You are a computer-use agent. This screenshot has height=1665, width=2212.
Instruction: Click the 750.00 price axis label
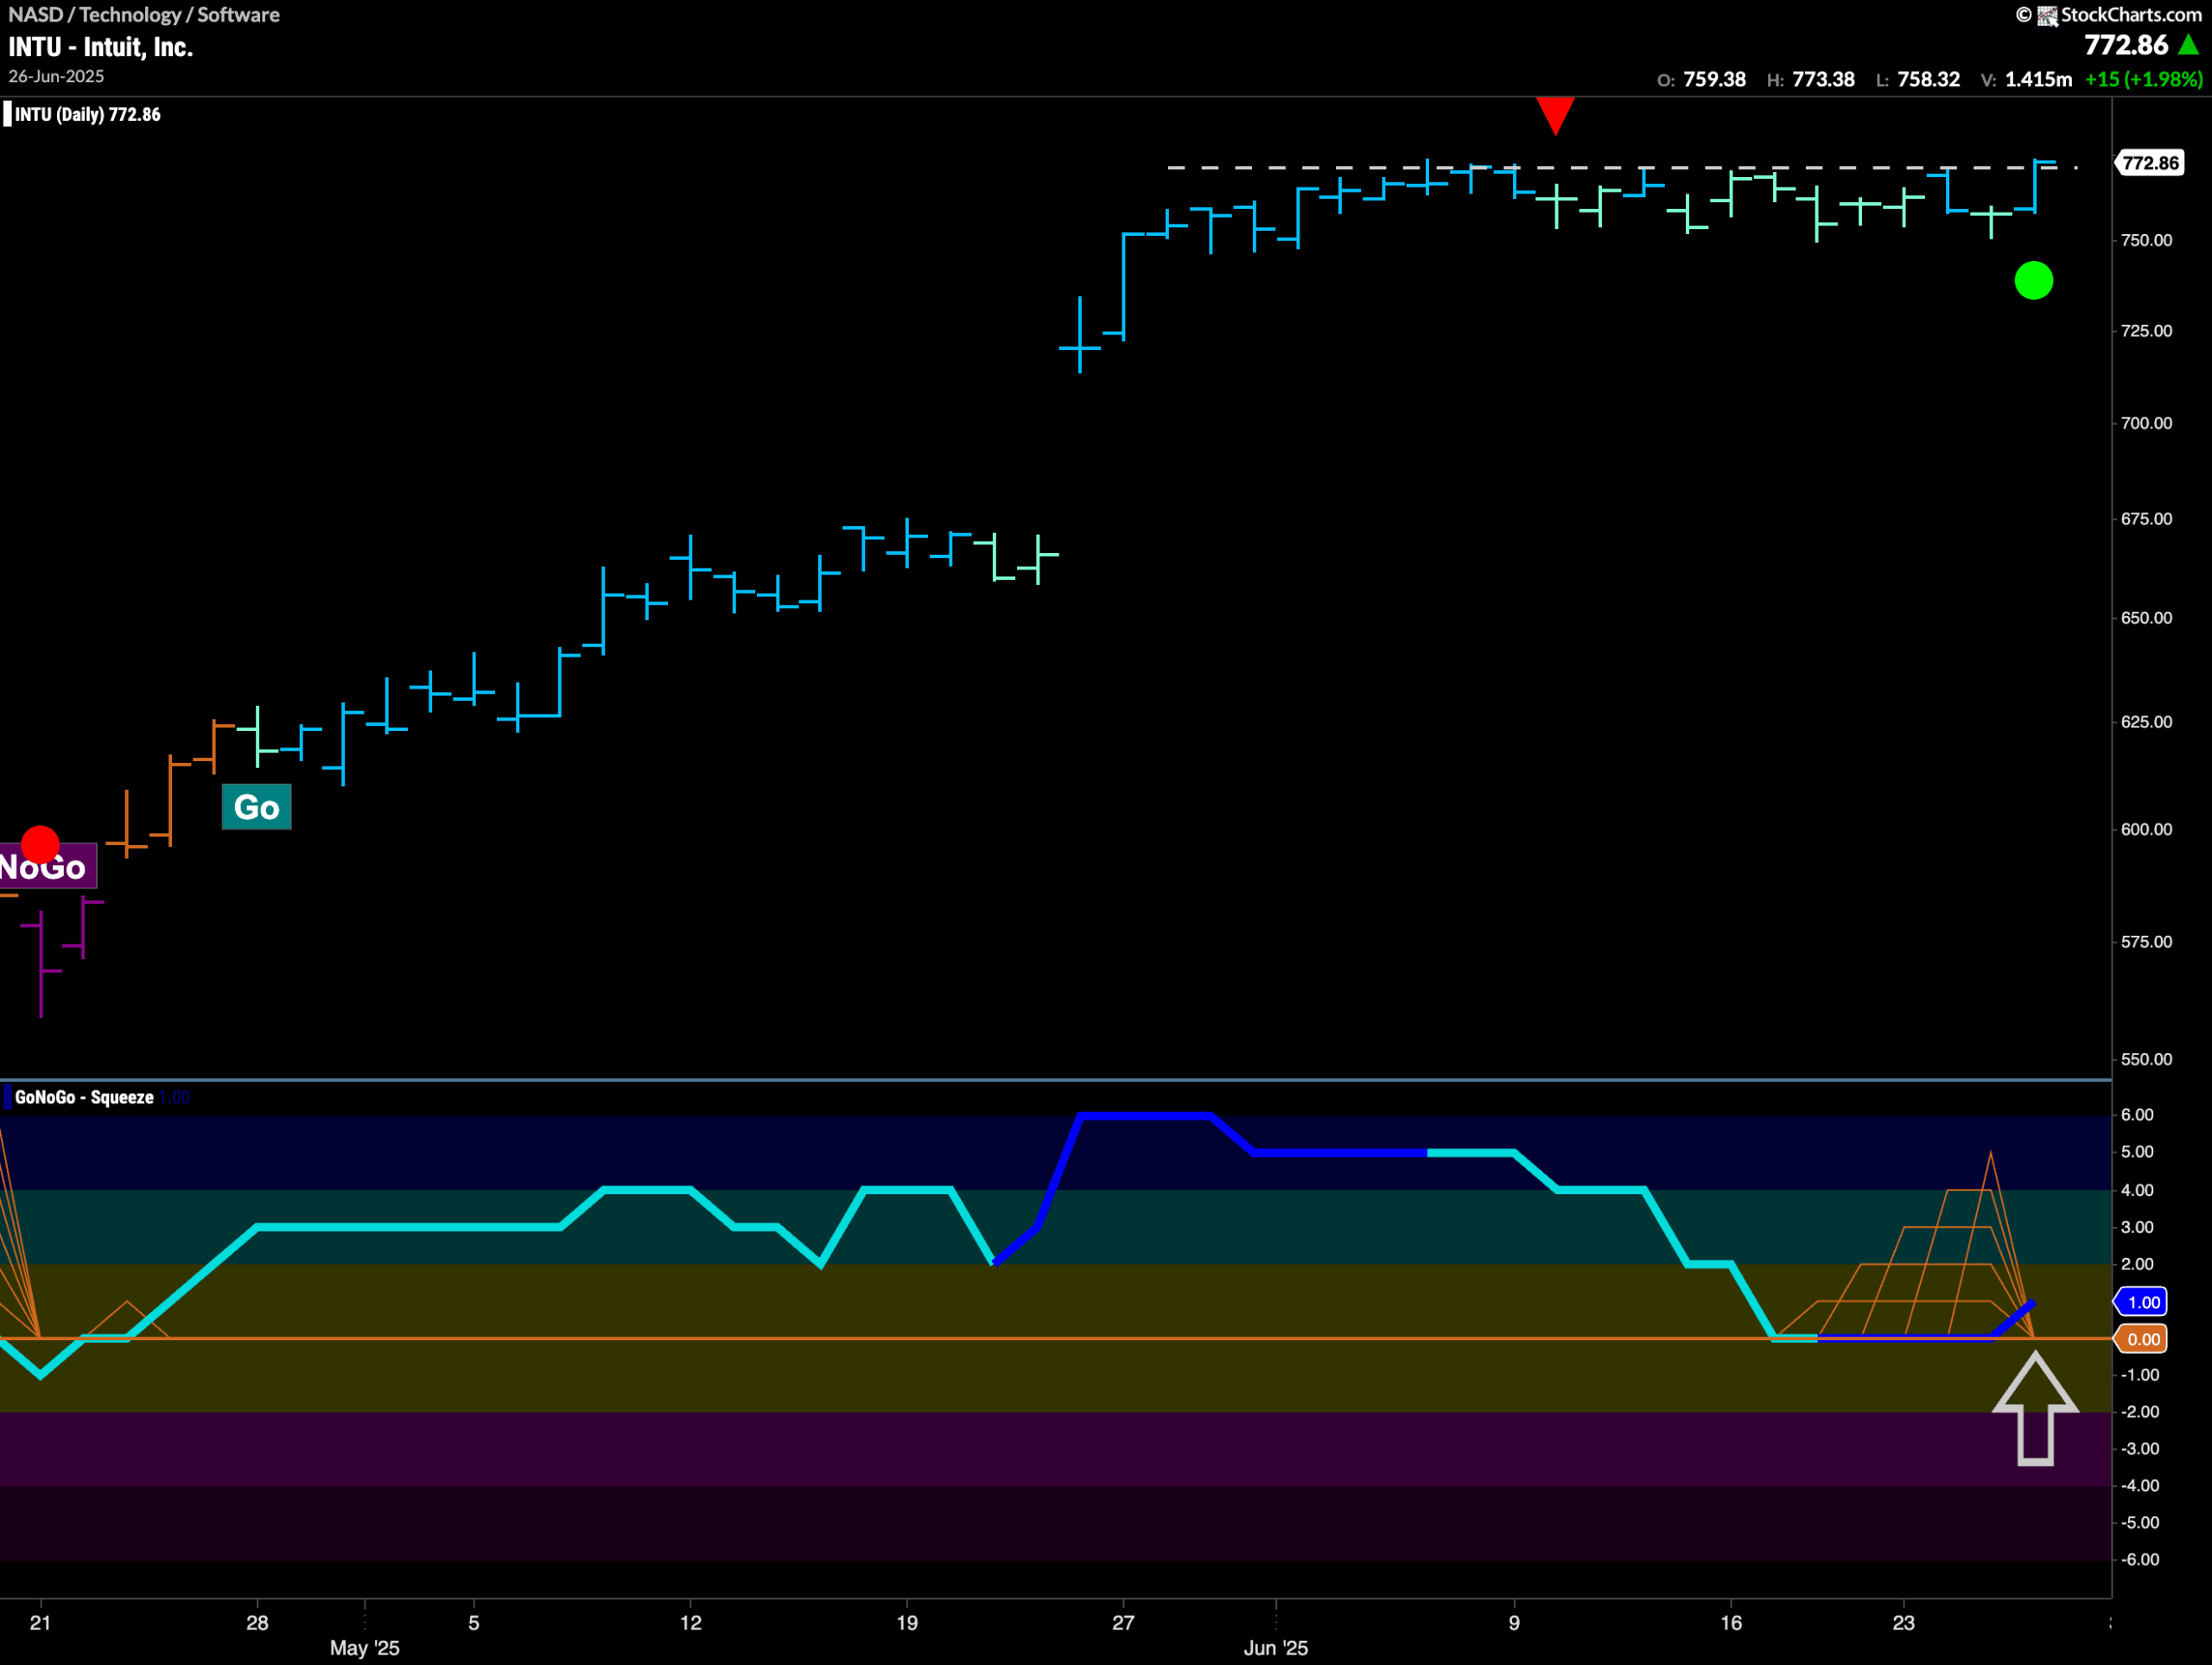tap(2146, 240)
